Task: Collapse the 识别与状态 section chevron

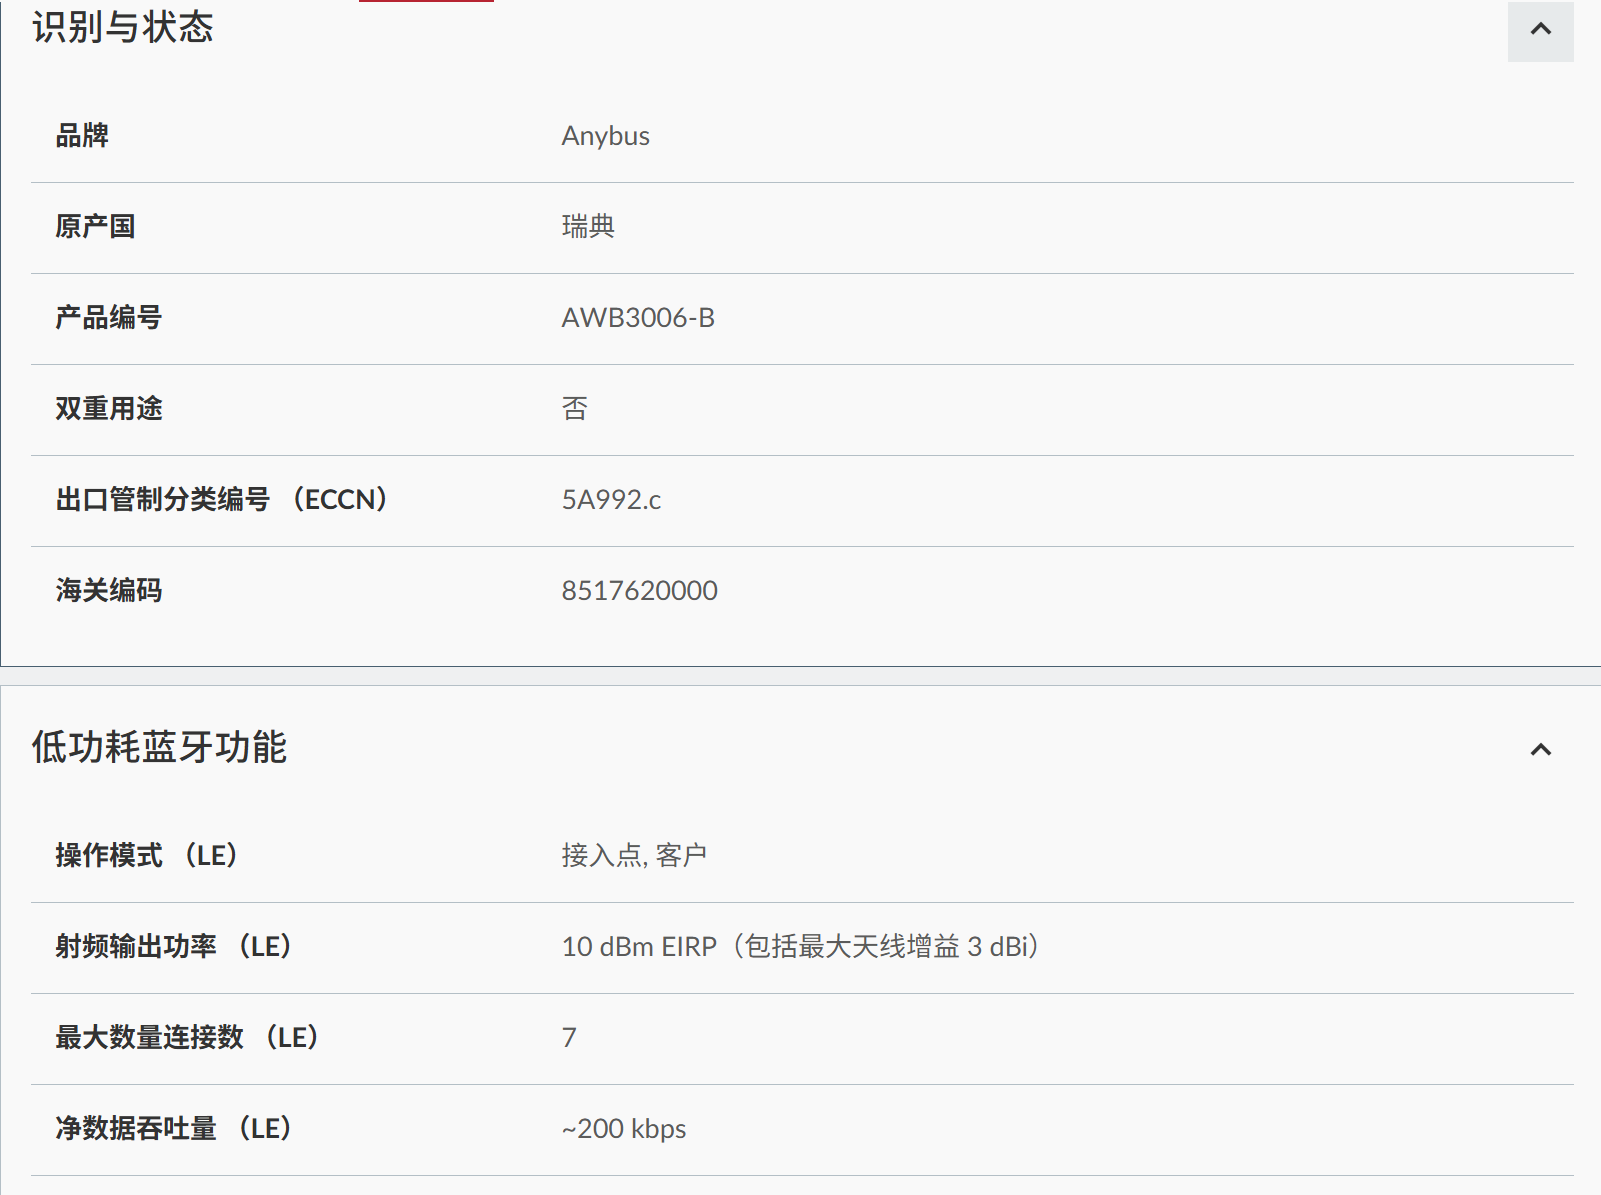Action: [x=1540, y=30]
